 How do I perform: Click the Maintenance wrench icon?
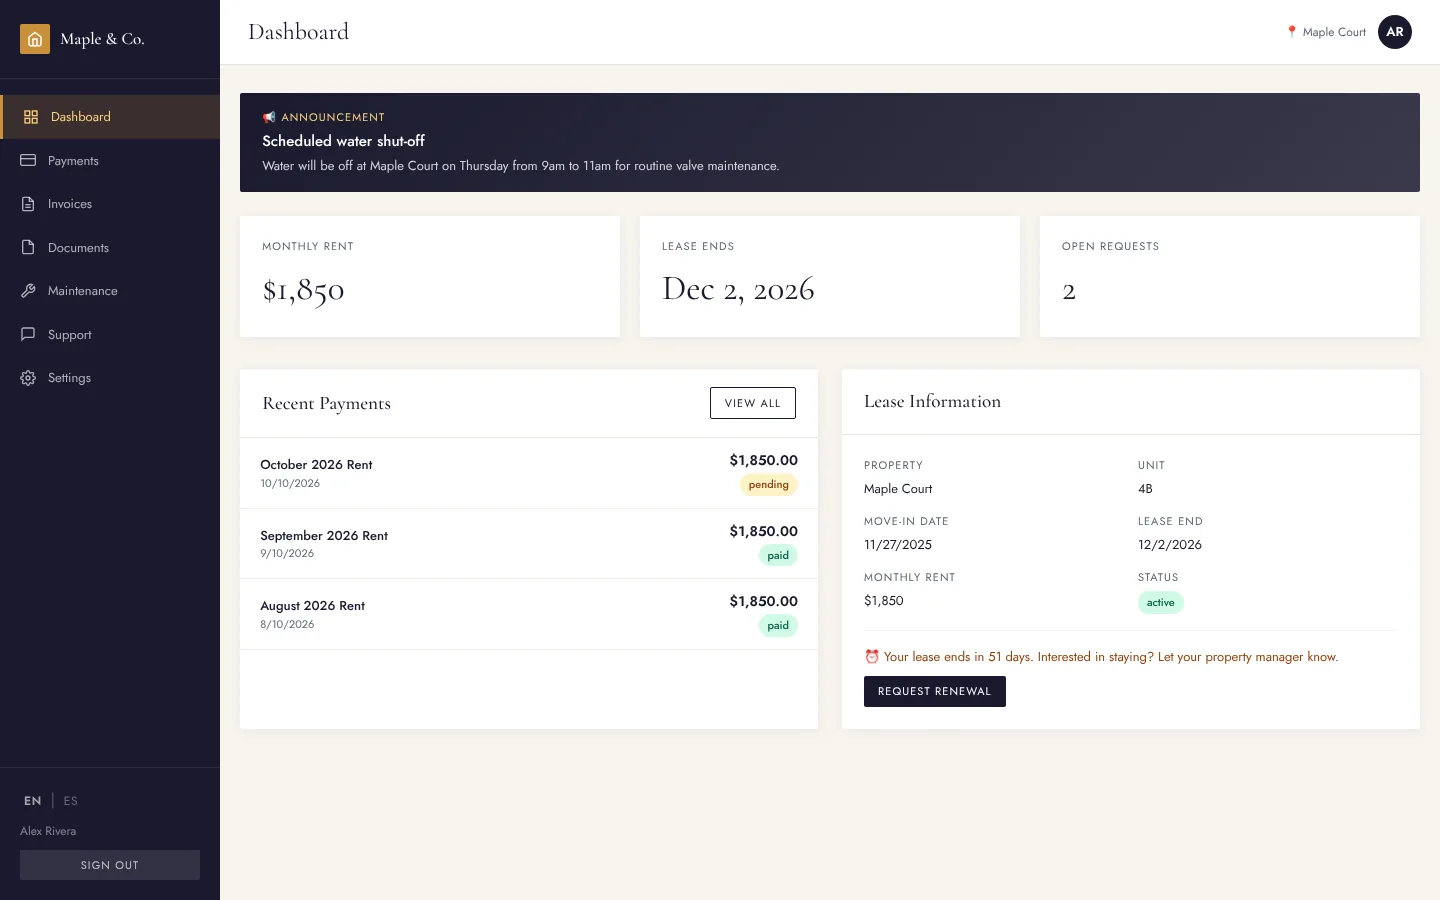tap(28, 291)
